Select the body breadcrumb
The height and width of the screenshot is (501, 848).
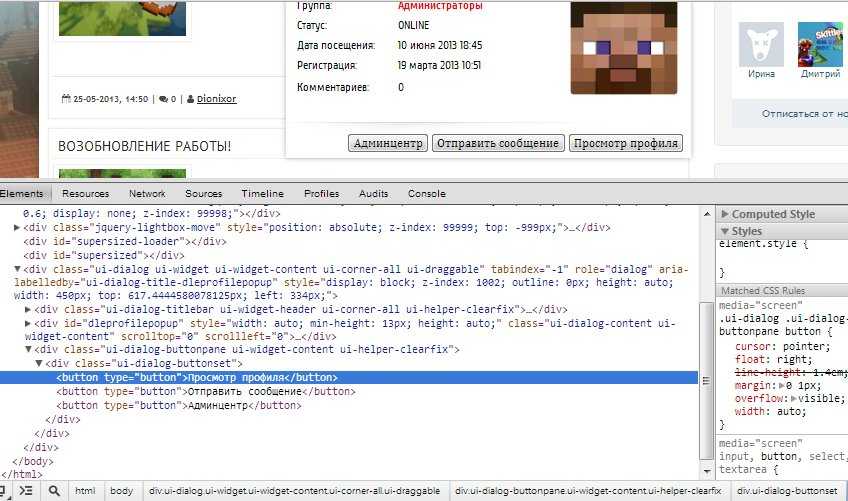(121, 491)
